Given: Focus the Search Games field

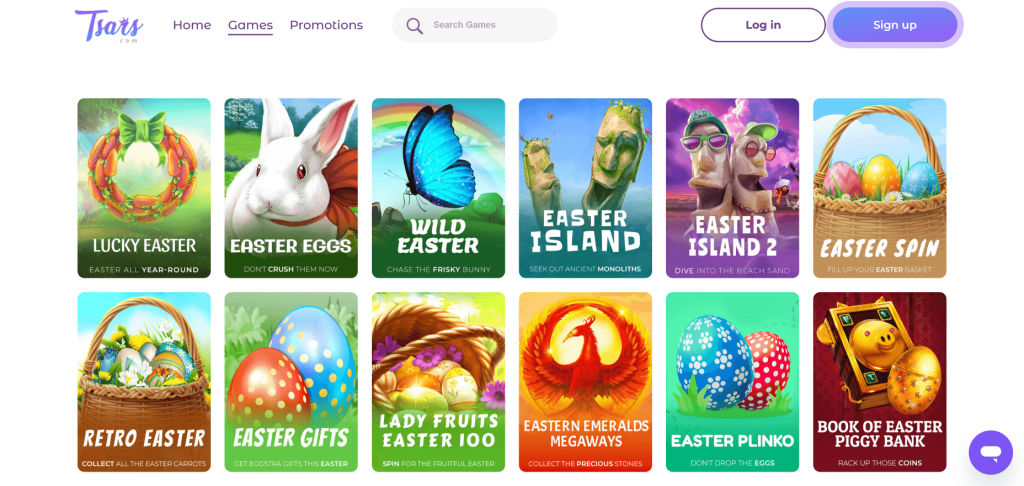Looking at the screenshot, I should 487,25.
